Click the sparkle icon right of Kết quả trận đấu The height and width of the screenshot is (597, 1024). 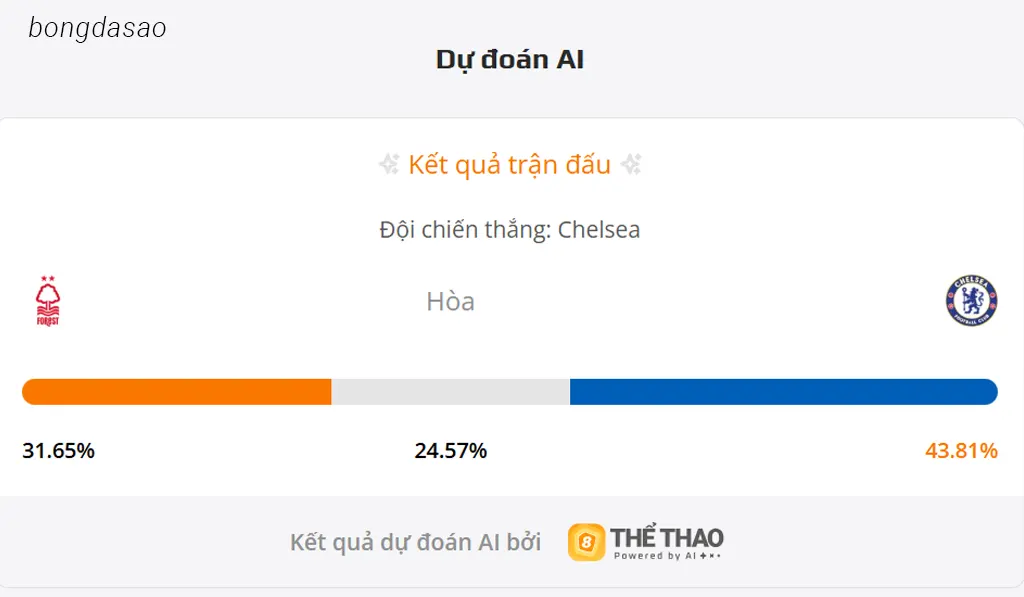coord(631,165)
